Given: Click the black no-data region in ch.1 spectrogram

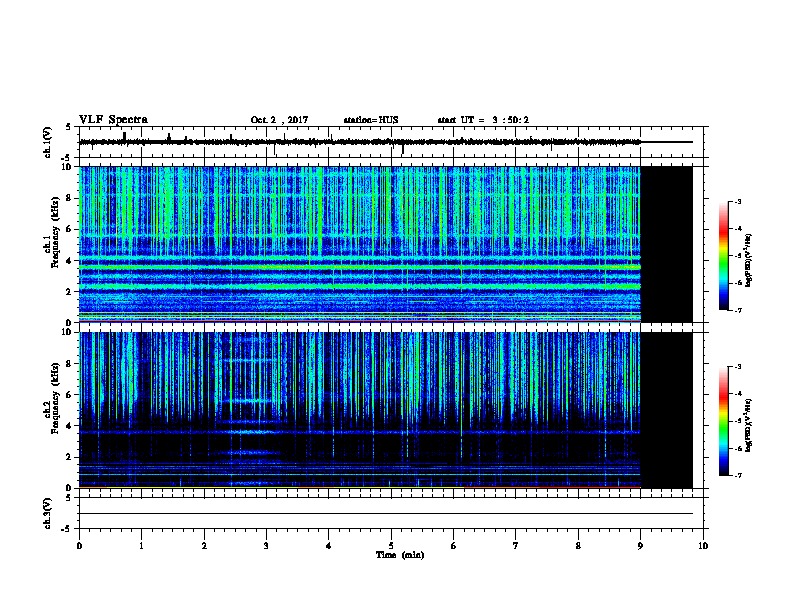Looking at the screenshot, I should 666,244.
